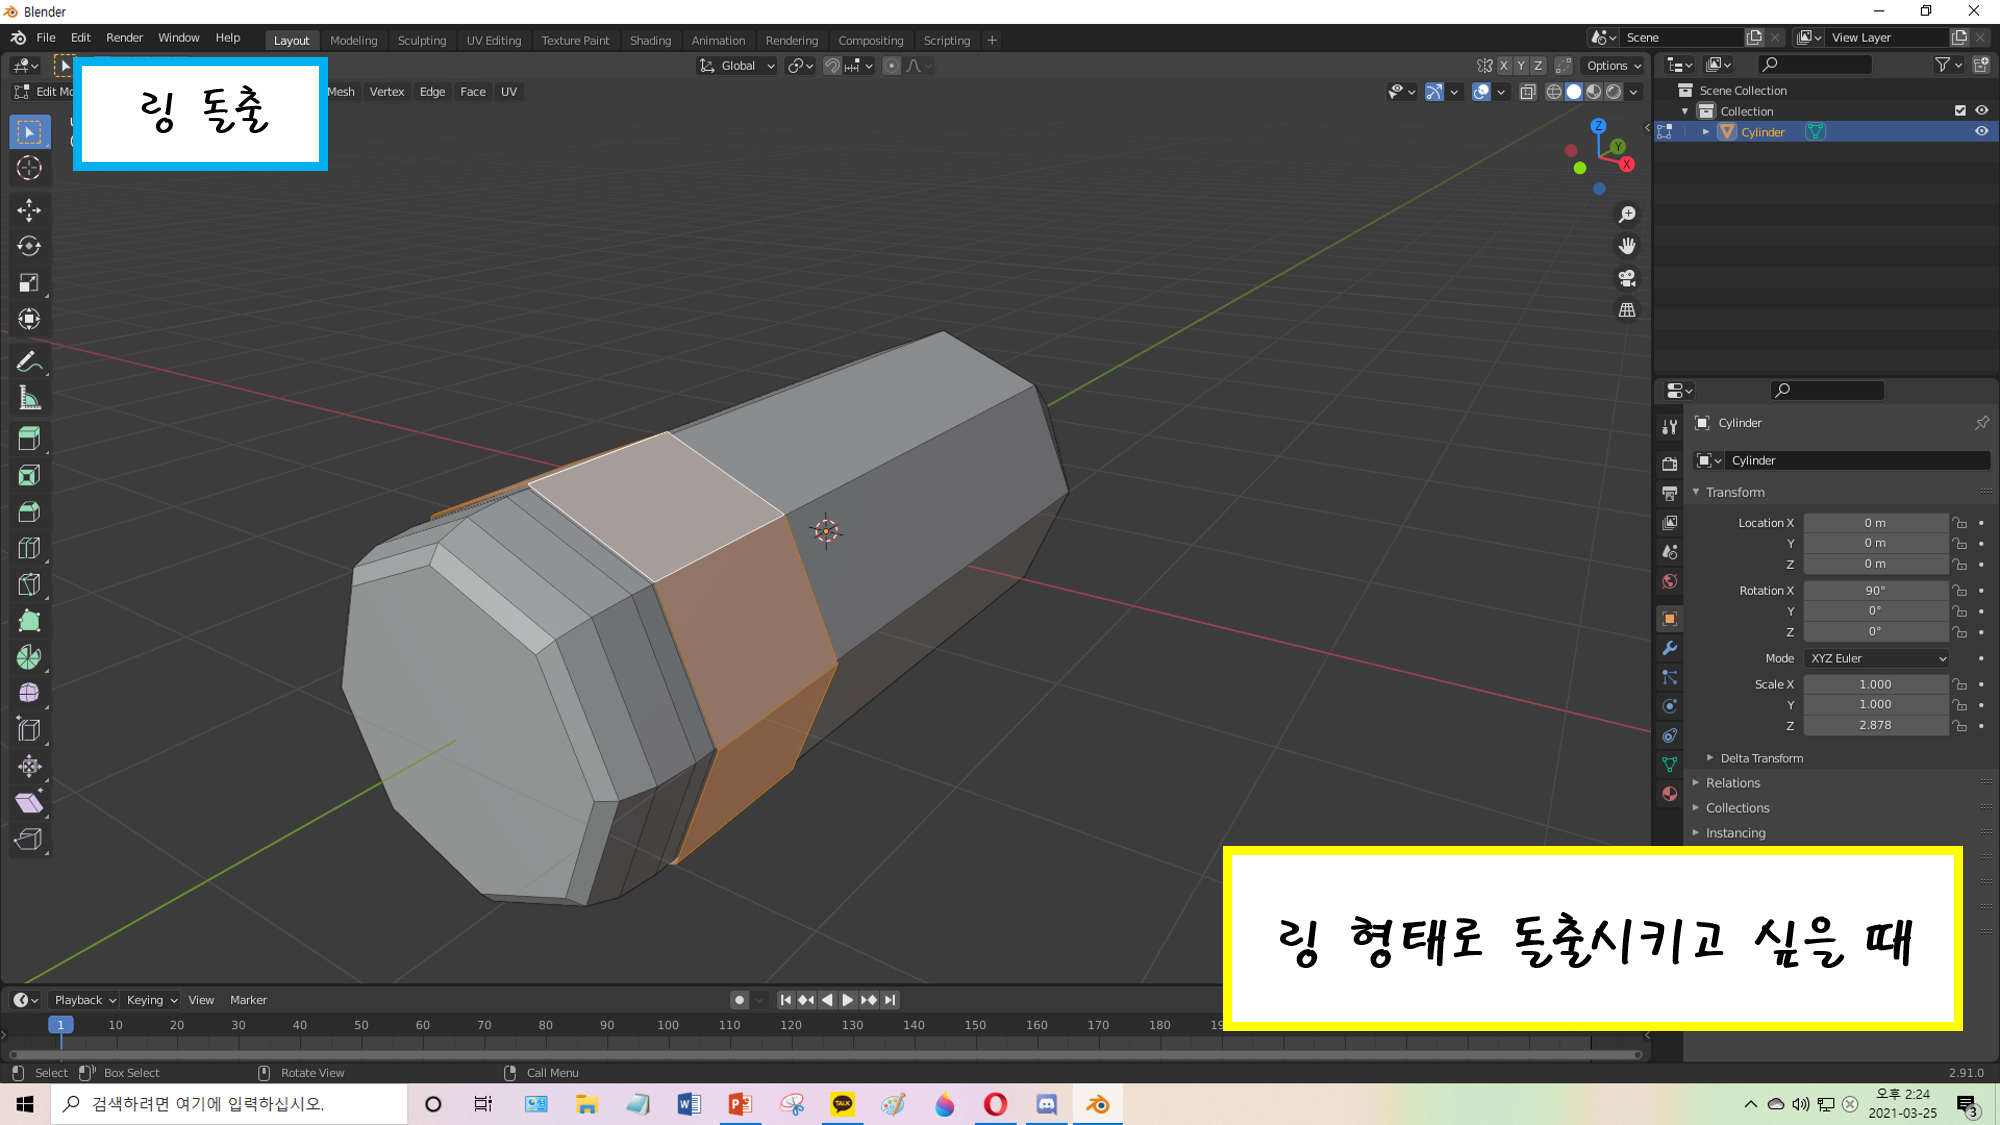Viewport: 2000px width, 1125px height.
Task: Open the XYZ Euler rotation mode dropdown
Action: coord(1877,658)
